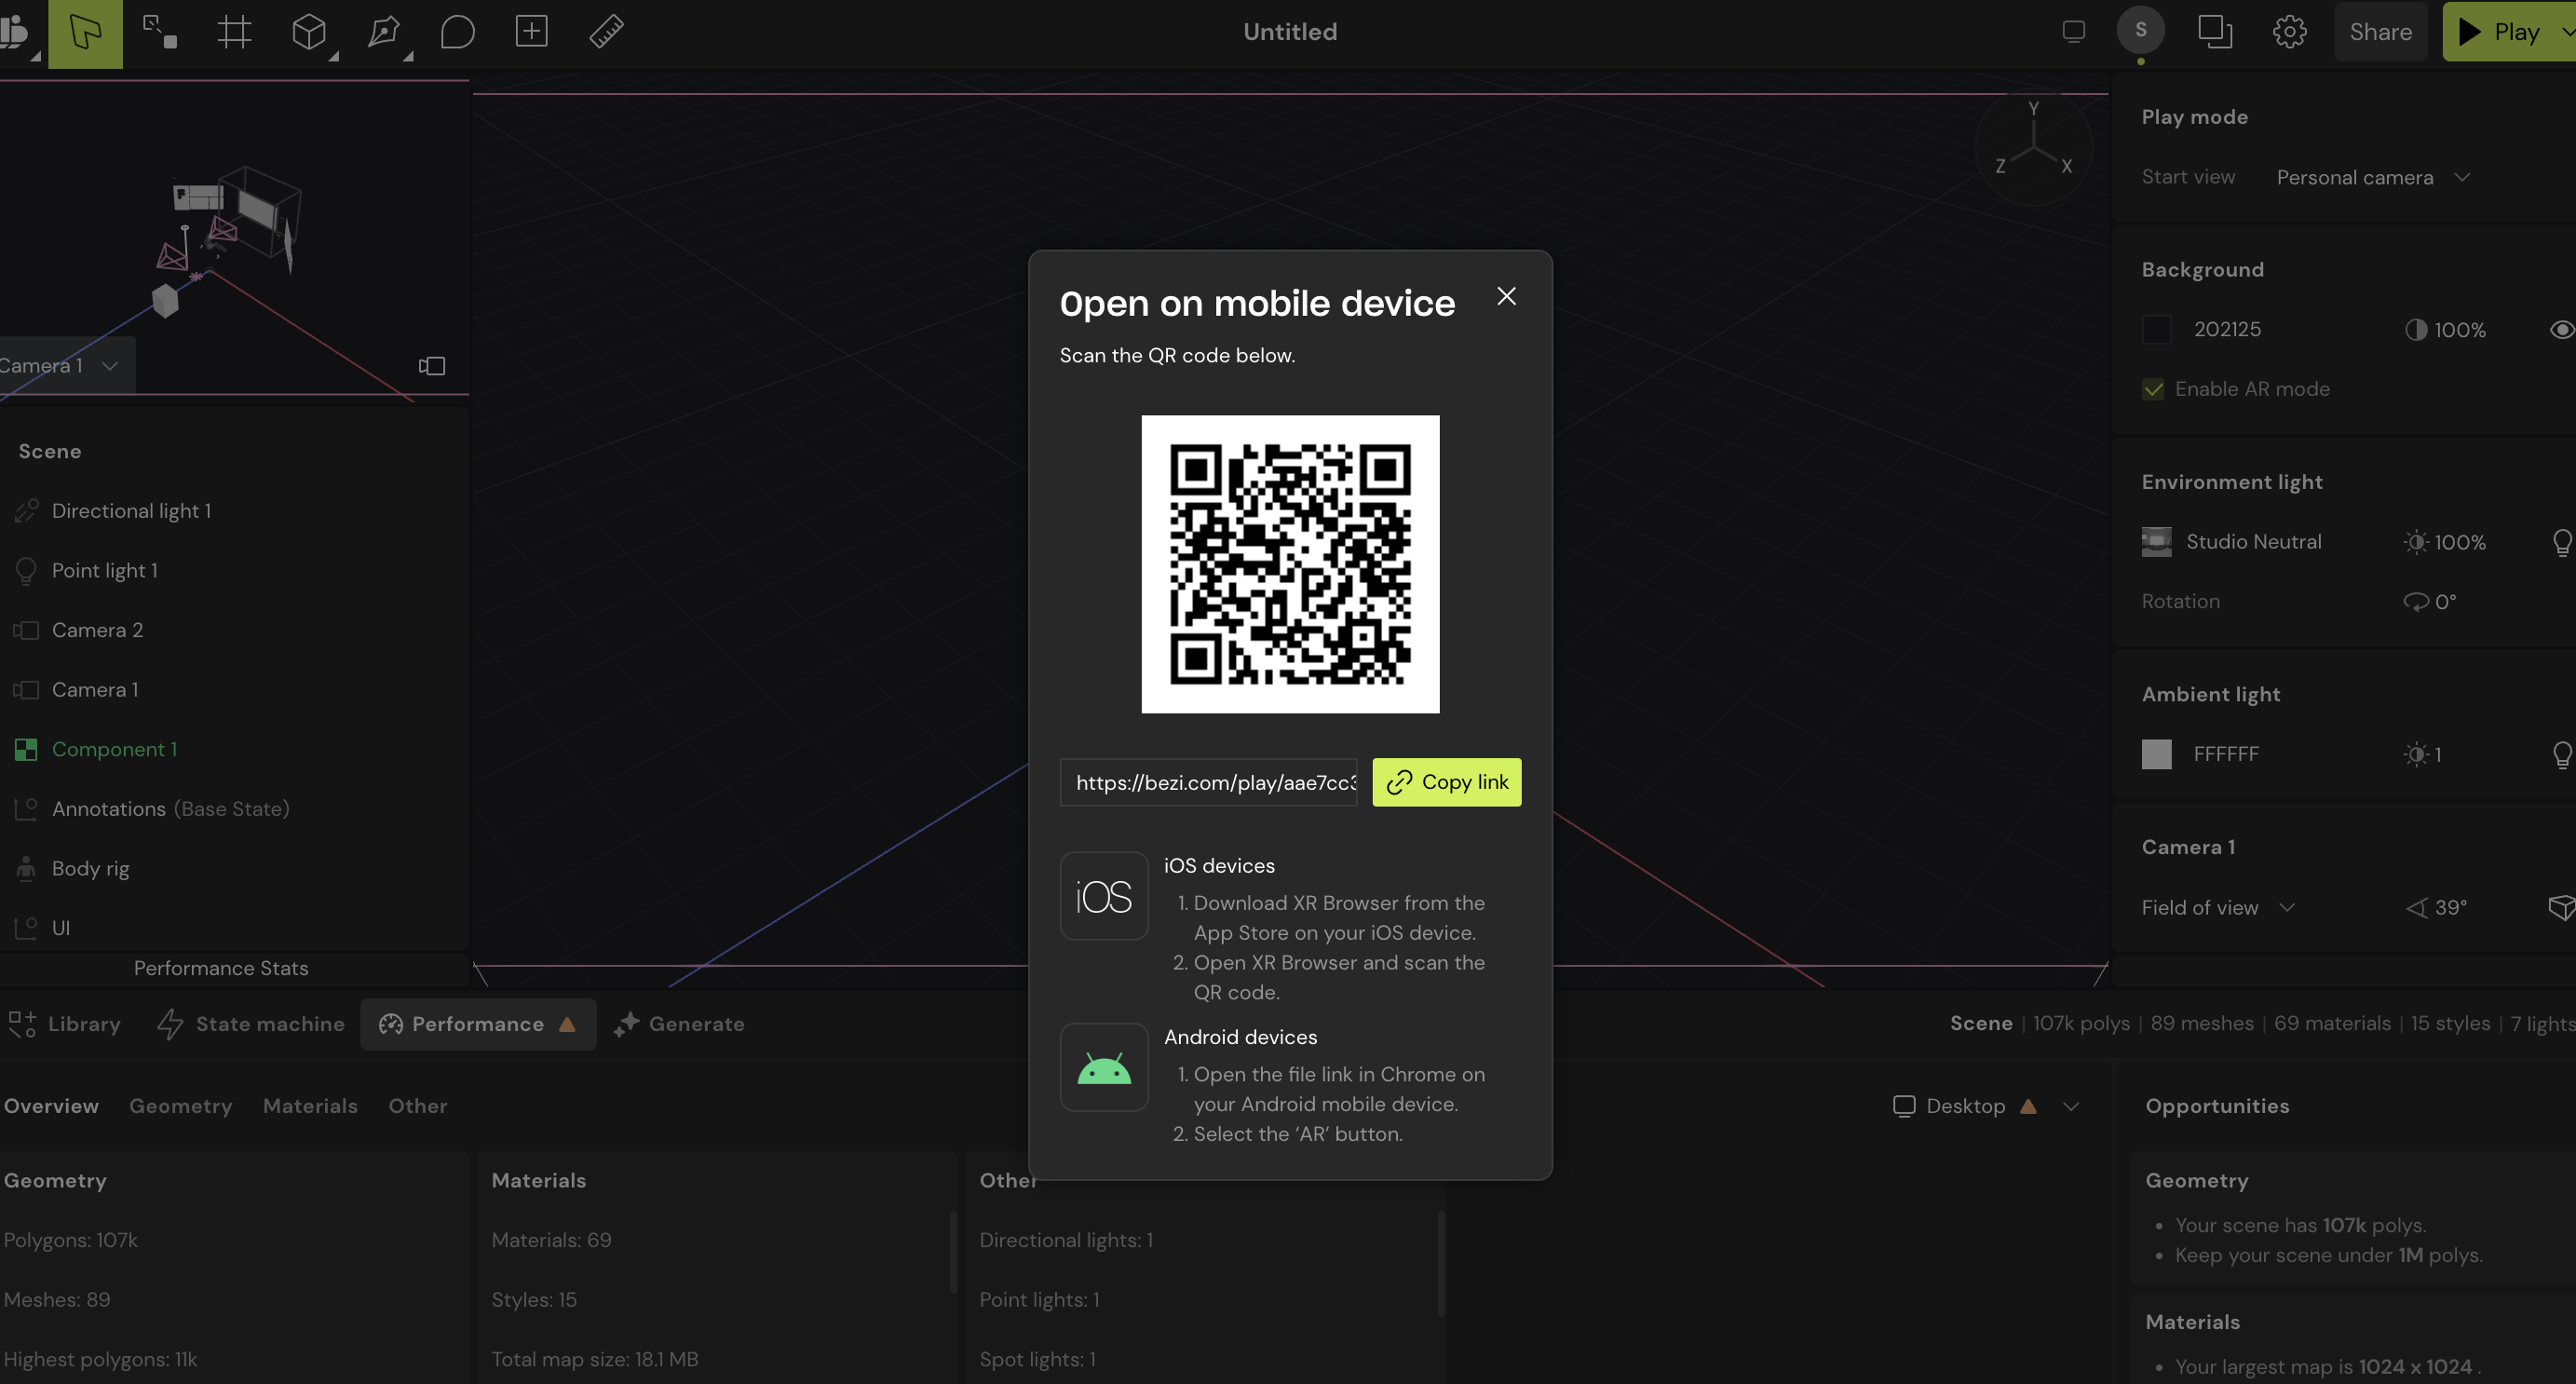The image size is (2576, 1384).
Task: Click the duplicate windows icon in the header
Action: (2215, 32)
